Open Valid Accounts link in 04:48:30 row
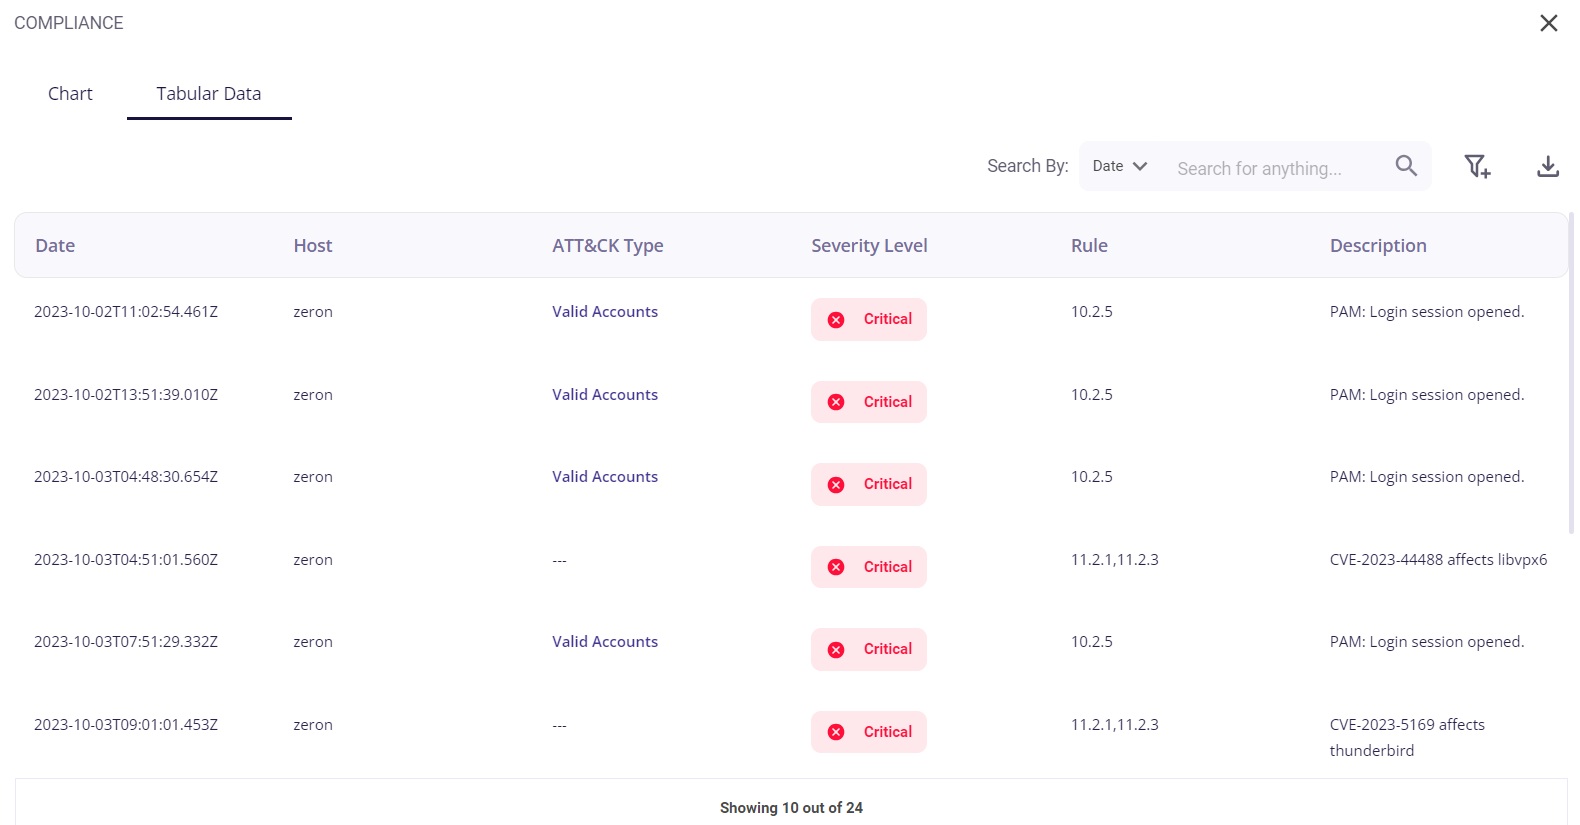 coord(605,476)
